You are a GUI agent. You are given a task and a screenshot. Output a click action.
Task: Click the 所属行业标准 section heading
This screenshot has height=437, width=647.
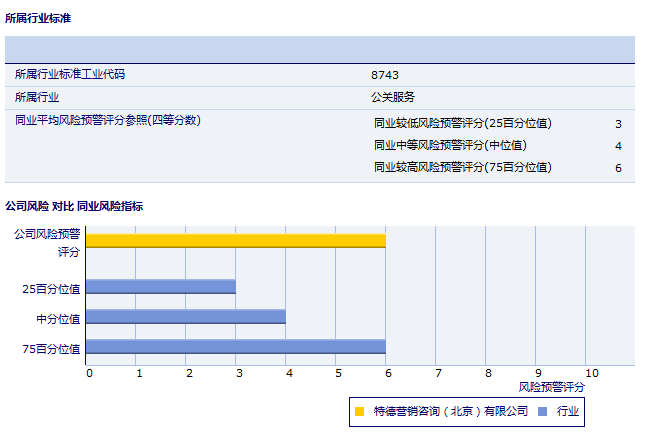click(38, 18)
